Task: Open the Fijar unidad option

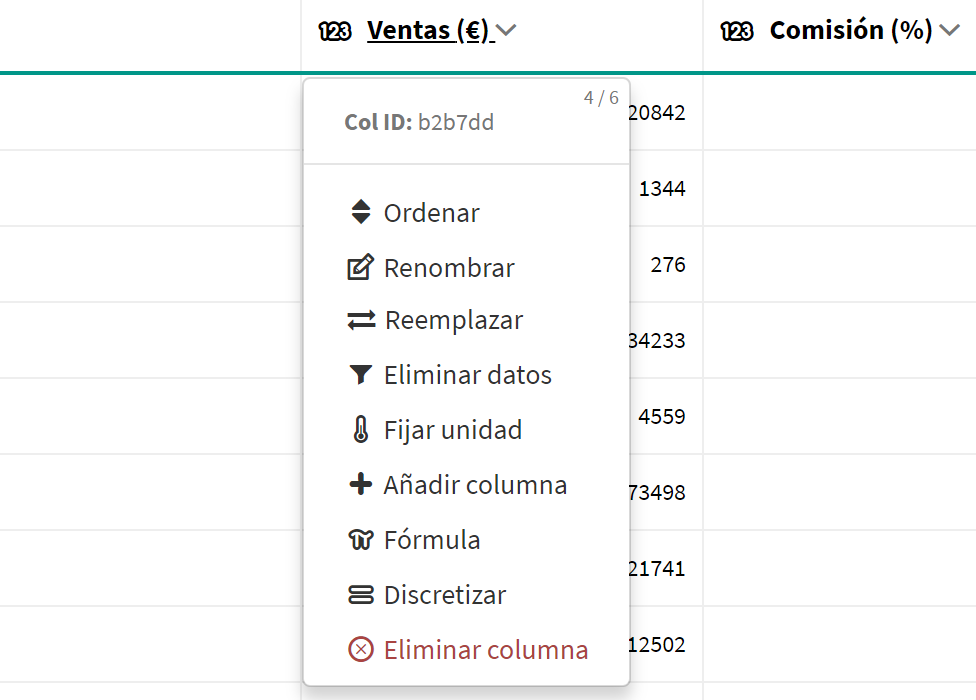Action: (453, 430)
